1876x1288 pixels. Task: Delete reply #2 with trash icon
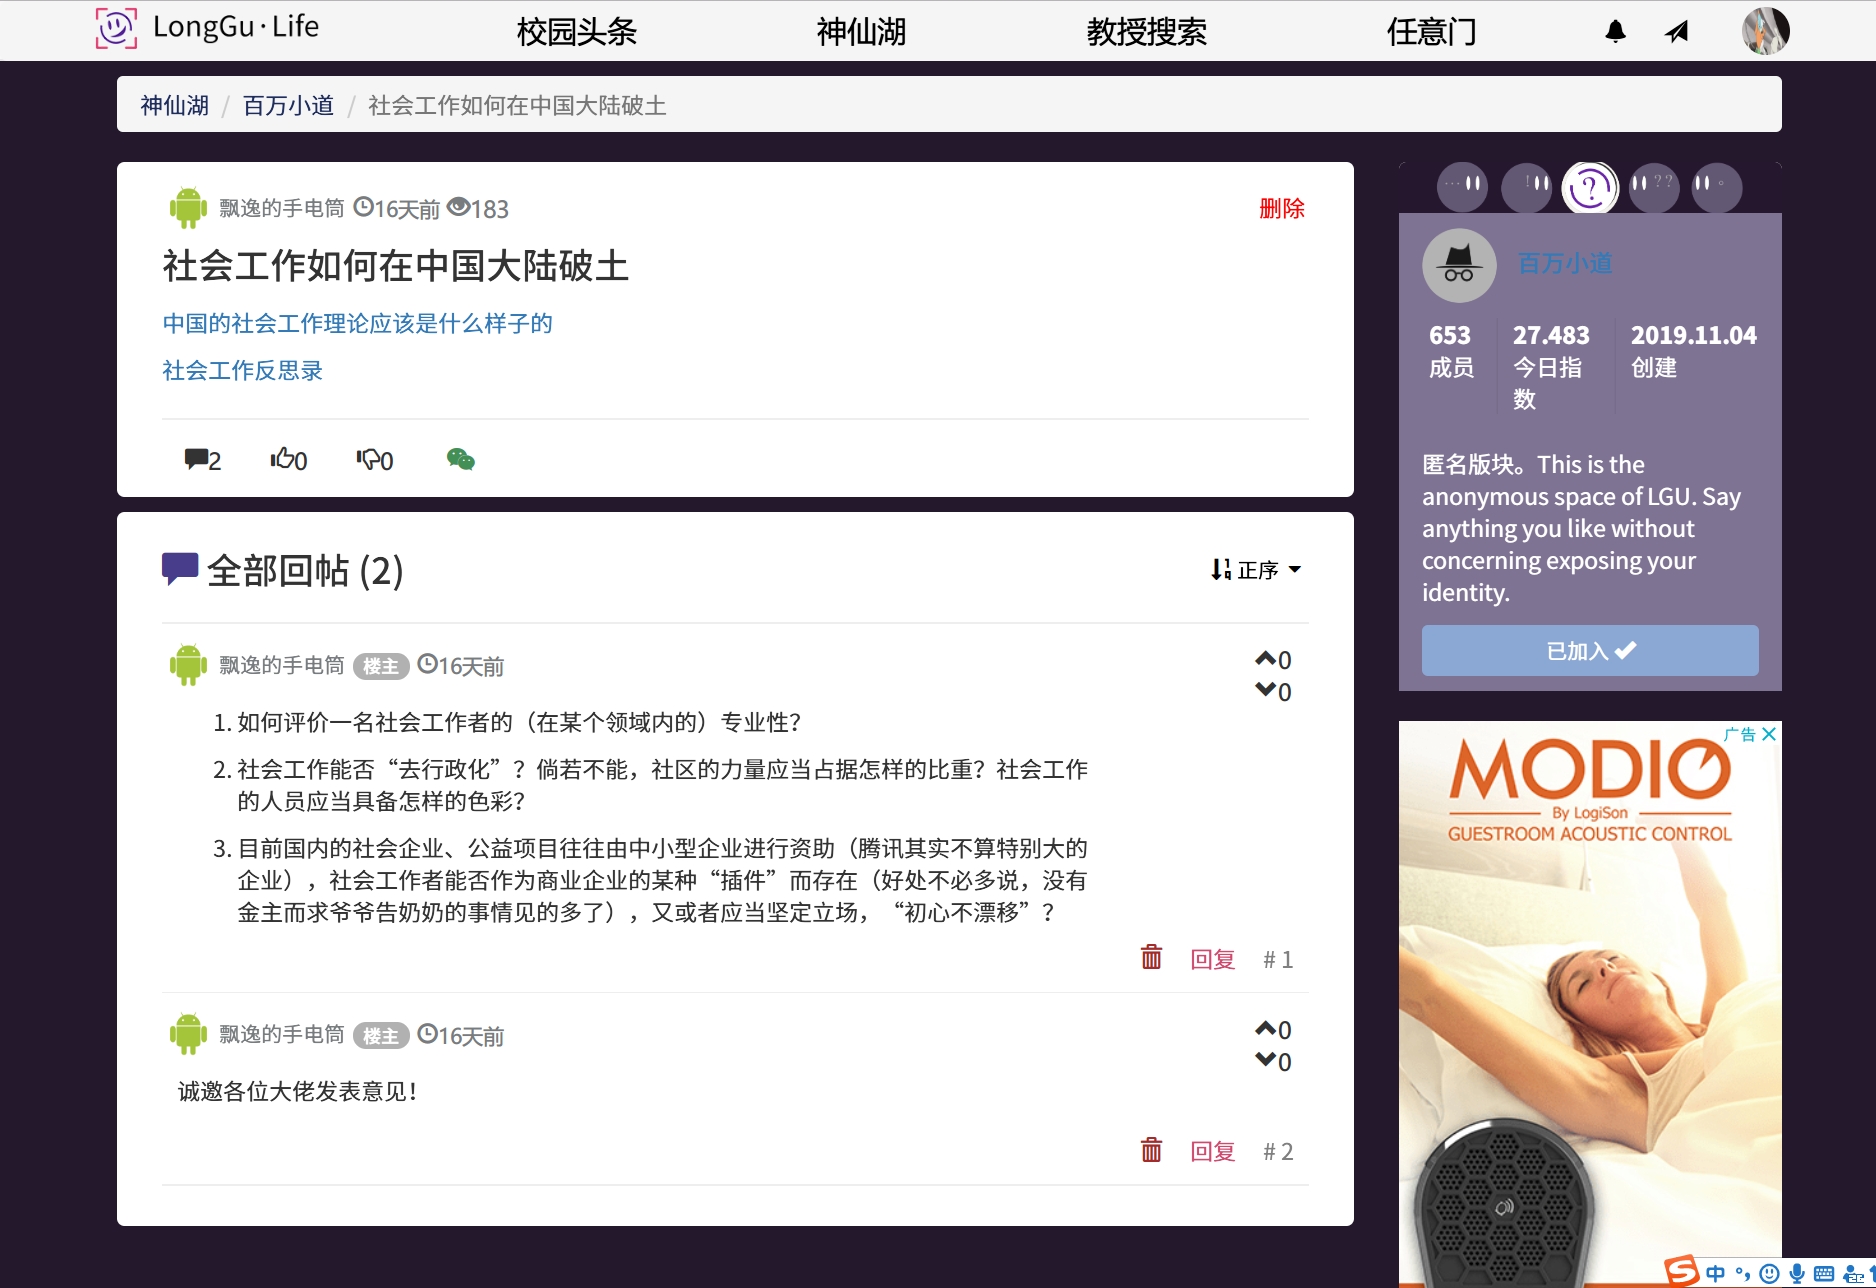(1151, 1150)
